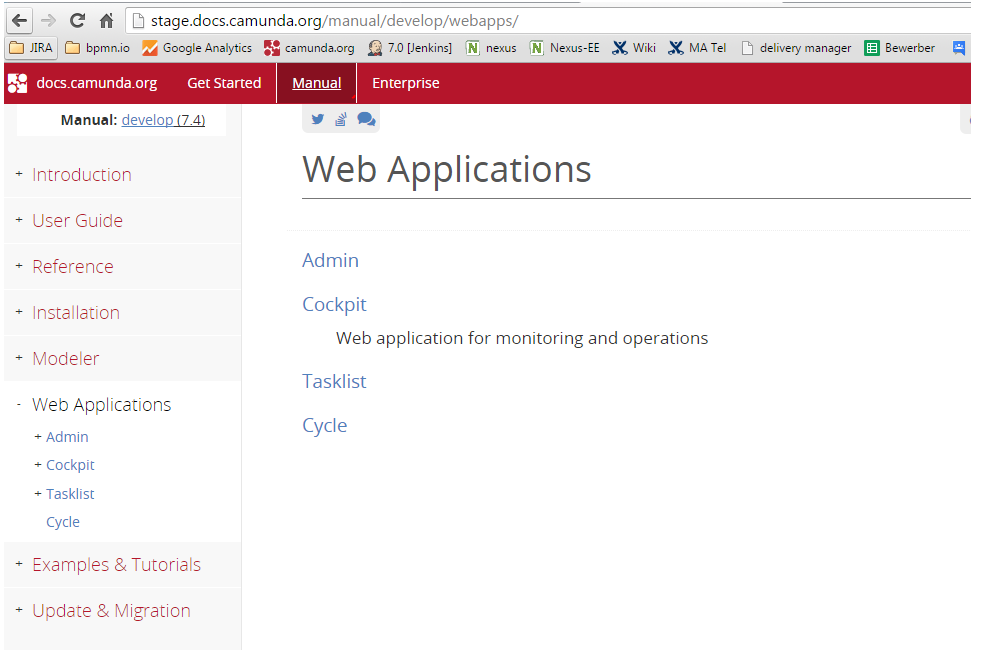This screenshot has width=982, height=650.
Task: Expand the User Guide section plus sign
Action: point(19,220)
